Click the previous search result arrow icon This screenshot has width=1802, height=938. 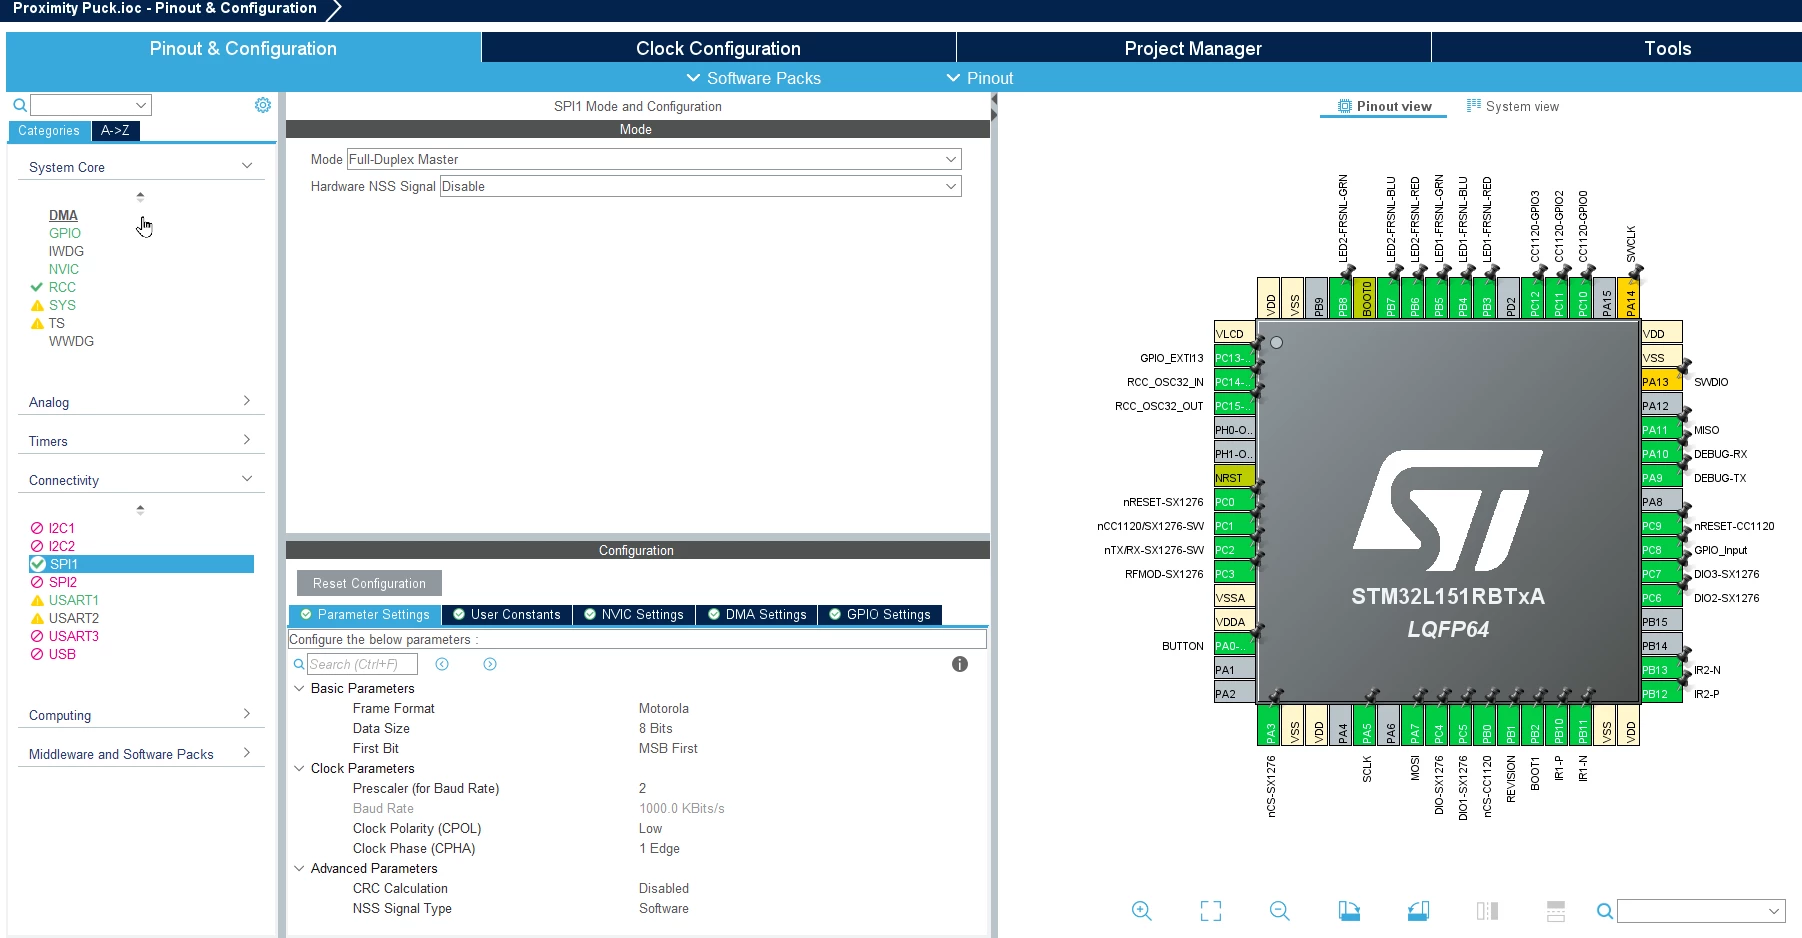pyautogui.click(x=442, y=664)
